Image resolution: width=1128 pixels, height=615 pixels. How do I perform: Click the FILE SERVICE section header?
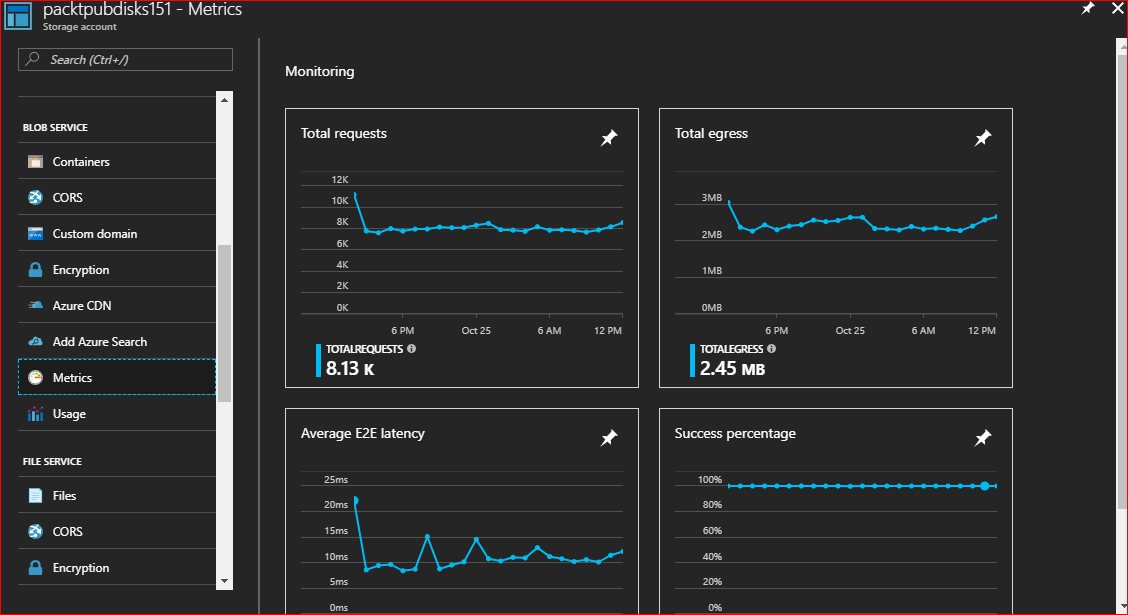[x=53, y=461]
